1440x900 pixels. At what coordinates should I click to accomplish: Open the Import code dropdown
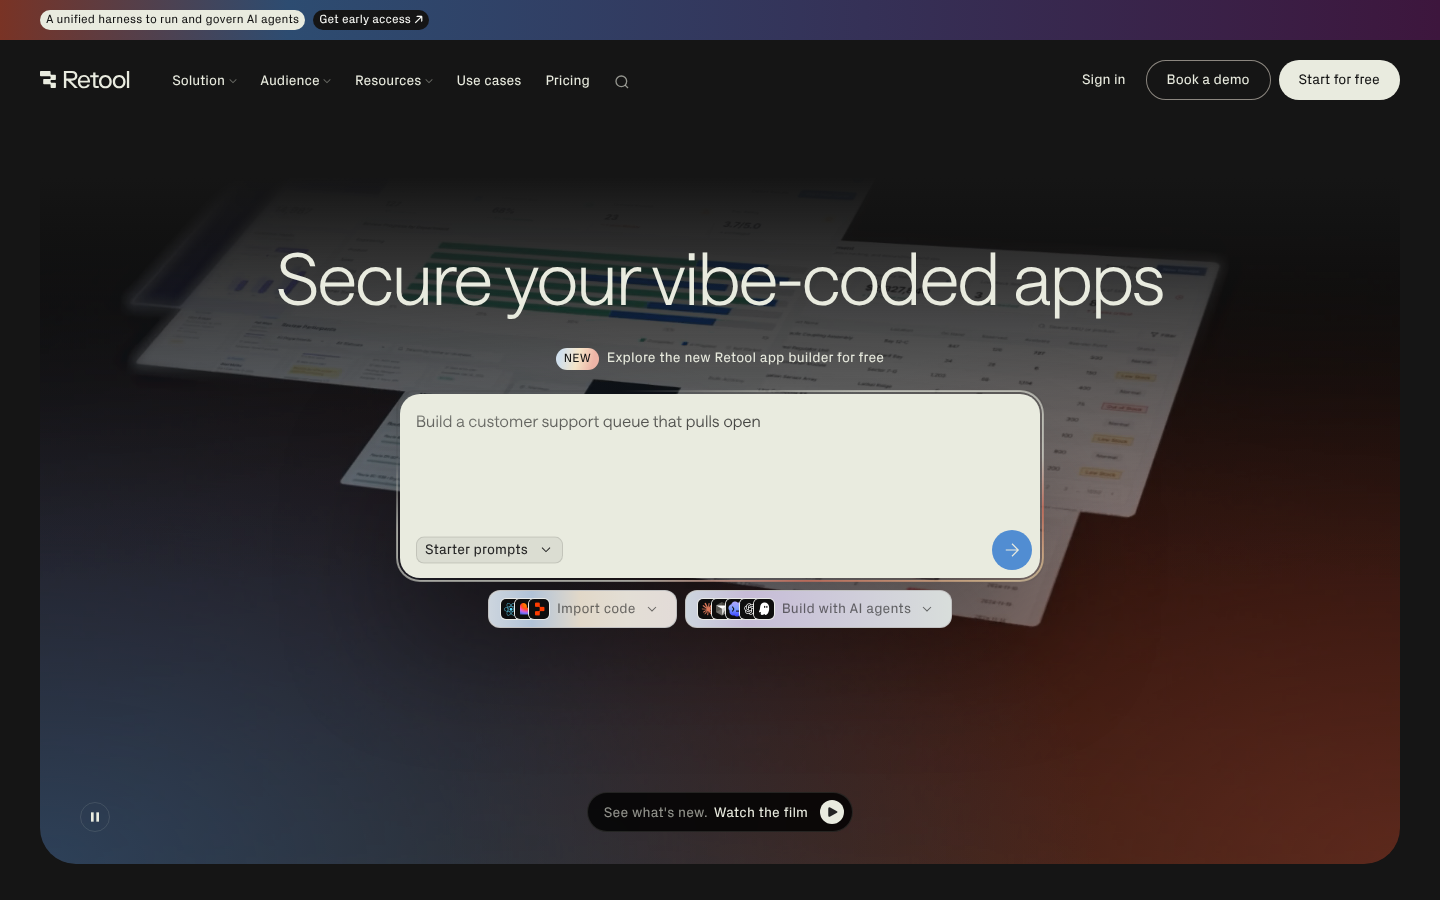pyautogui.click(x=582, y=609)
